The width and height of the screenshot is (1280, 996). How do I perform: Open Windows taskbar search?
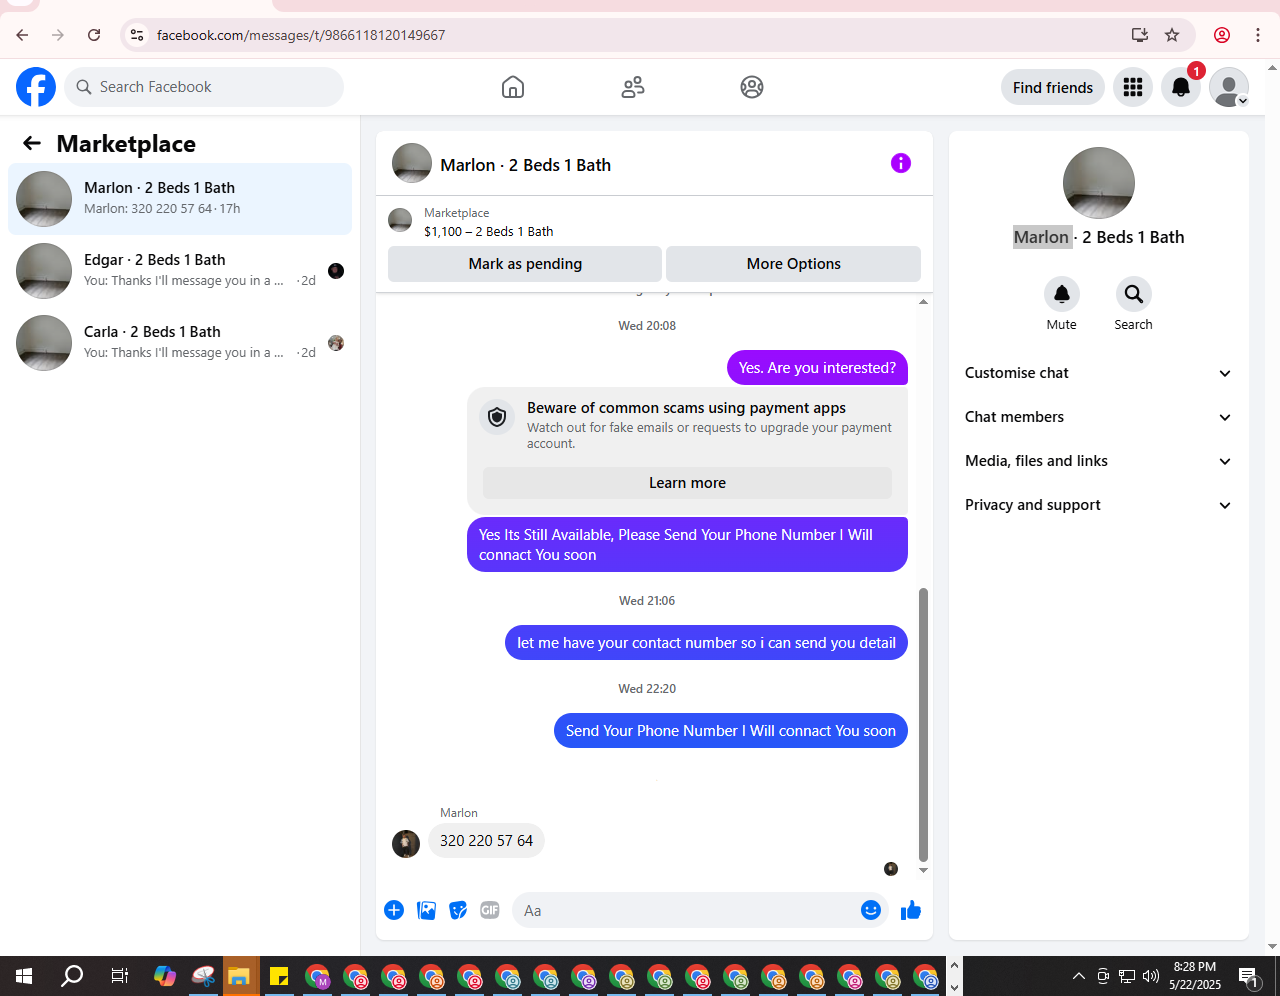[x=72, y=976]
